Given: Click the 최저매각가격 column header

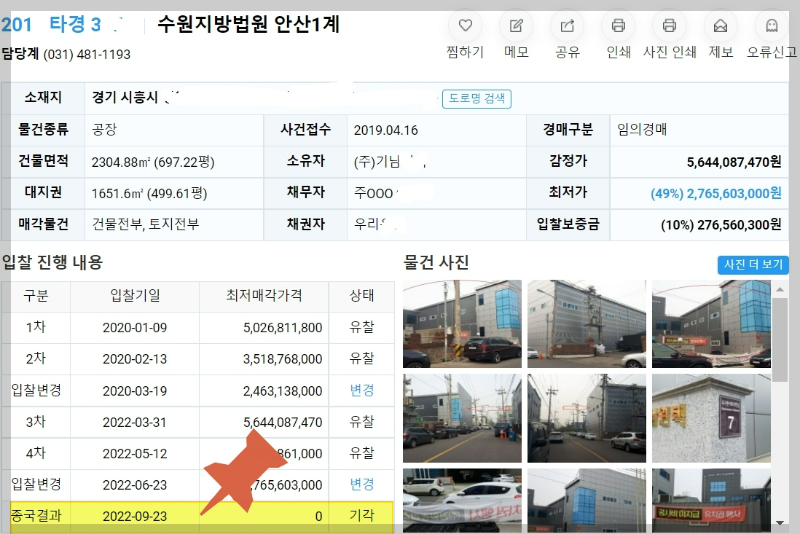Looking at the screenshot, I should point(264,295).
